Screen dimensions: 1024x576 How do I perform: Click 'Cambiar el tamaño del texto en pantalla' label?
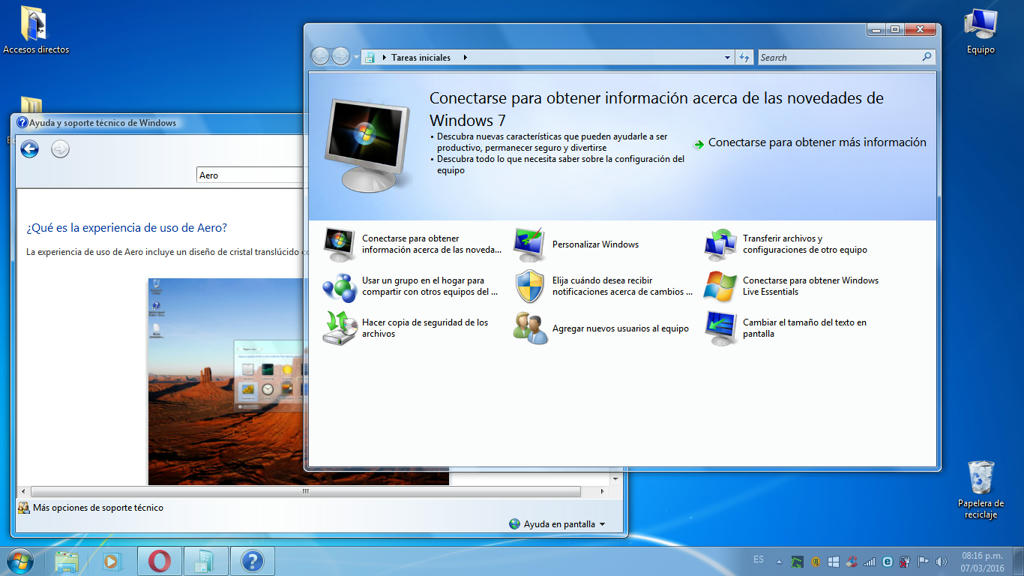click(805, 328)
